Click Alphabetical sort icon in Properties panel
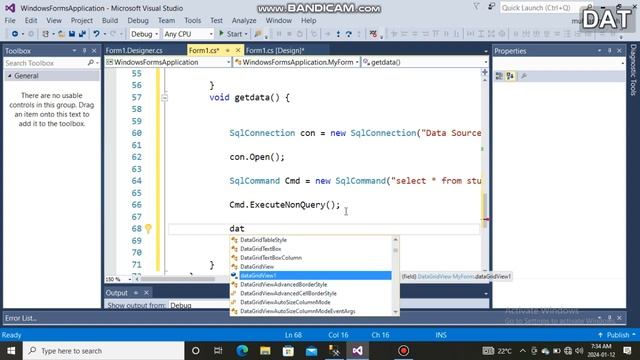640x360 pixels. [510, 76]
